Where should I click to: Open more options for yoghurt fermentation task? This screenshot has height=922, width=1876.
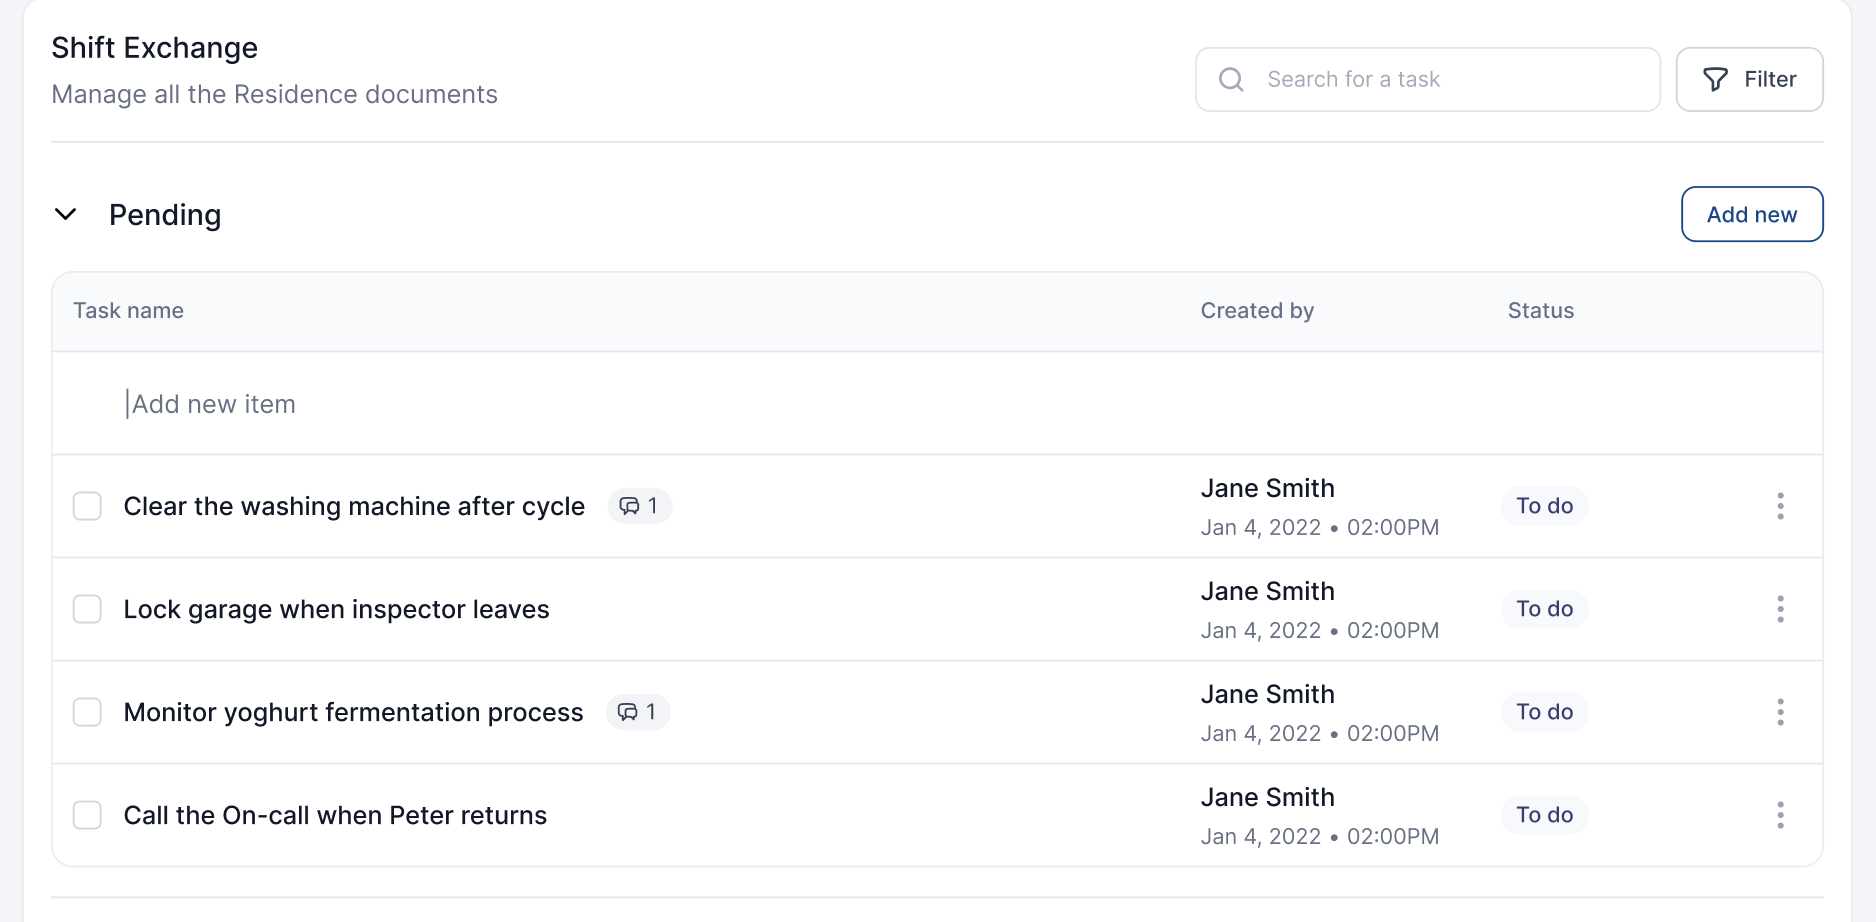click(x=1780, y=712)
